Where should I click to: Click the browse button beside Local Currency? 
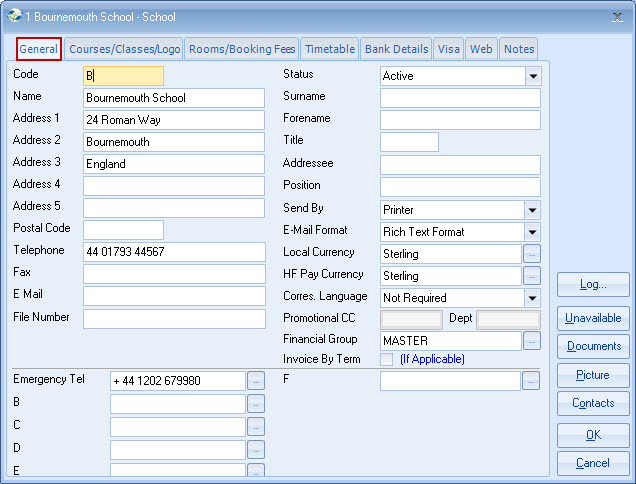(x=532, y=254)
